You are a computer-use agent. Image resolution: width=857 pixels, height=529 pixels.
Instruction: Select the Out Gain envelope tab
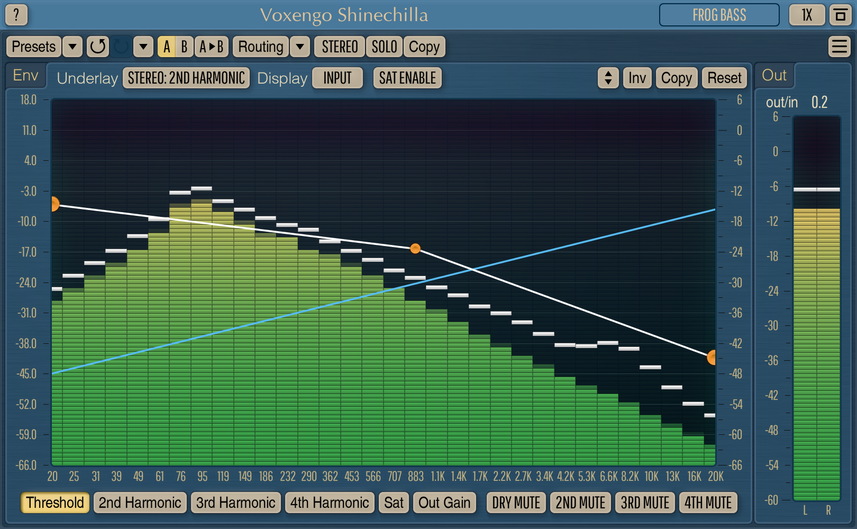tap(445, 502)
